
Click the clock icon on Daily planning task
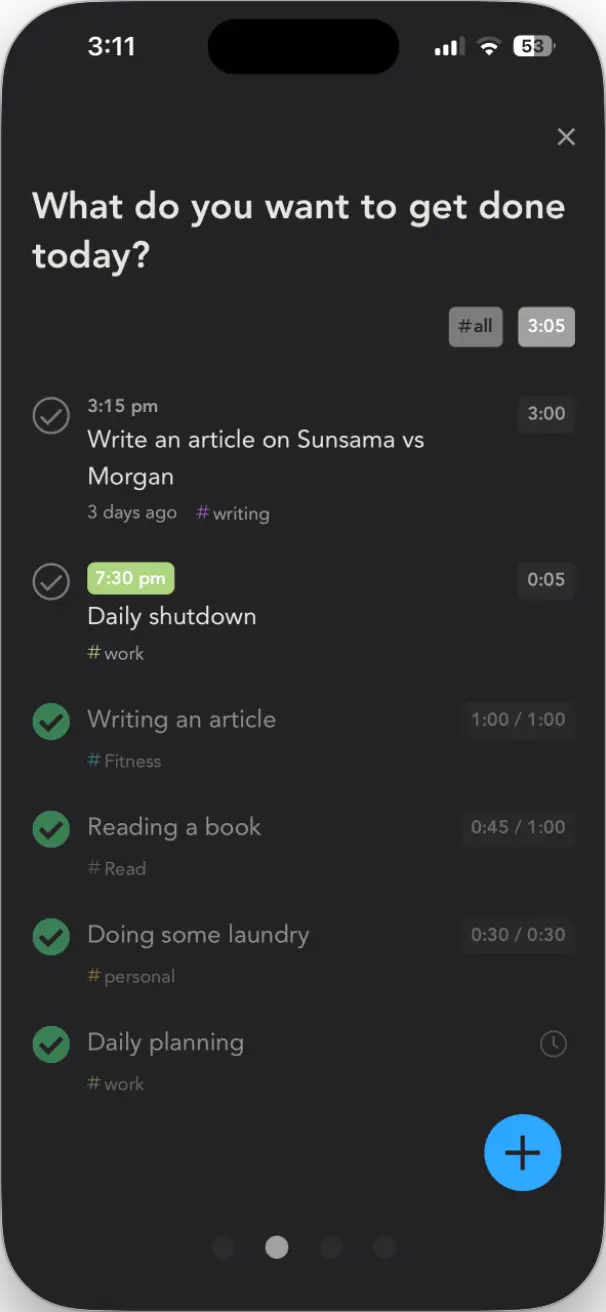pos(554,1043)
